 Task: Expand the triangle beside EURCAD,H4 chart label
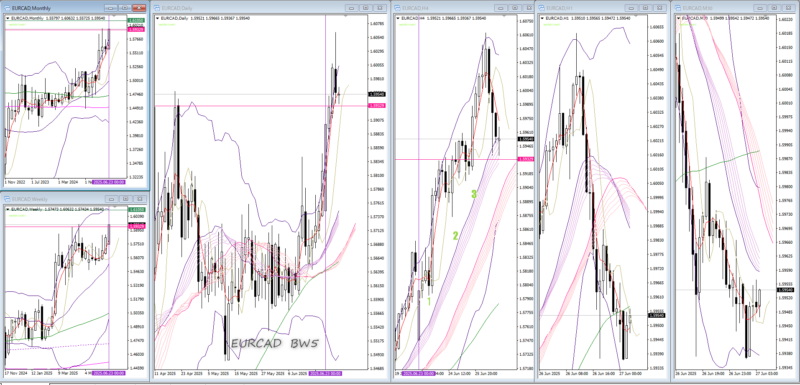tap(398, 18)
